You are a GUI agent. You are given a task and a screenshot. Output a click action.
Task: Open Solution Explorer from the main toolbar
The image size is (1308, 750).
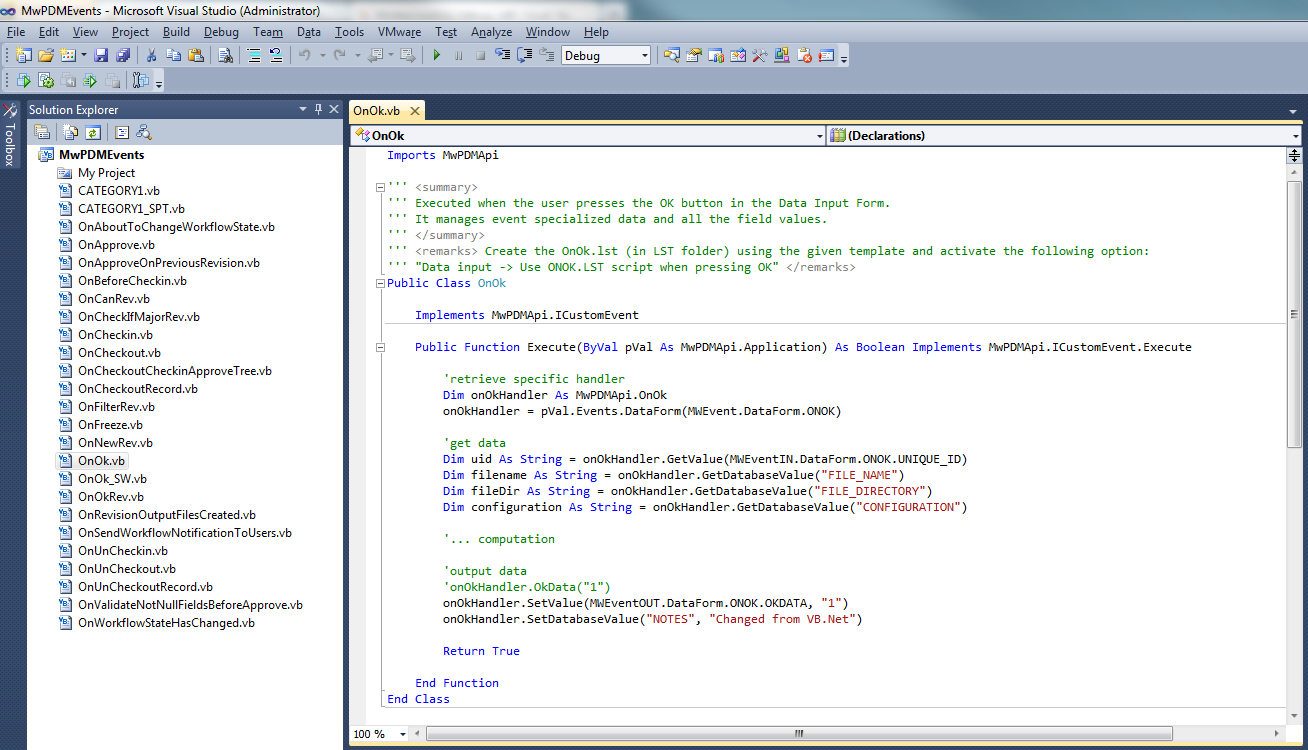click(x=671, y=56)
